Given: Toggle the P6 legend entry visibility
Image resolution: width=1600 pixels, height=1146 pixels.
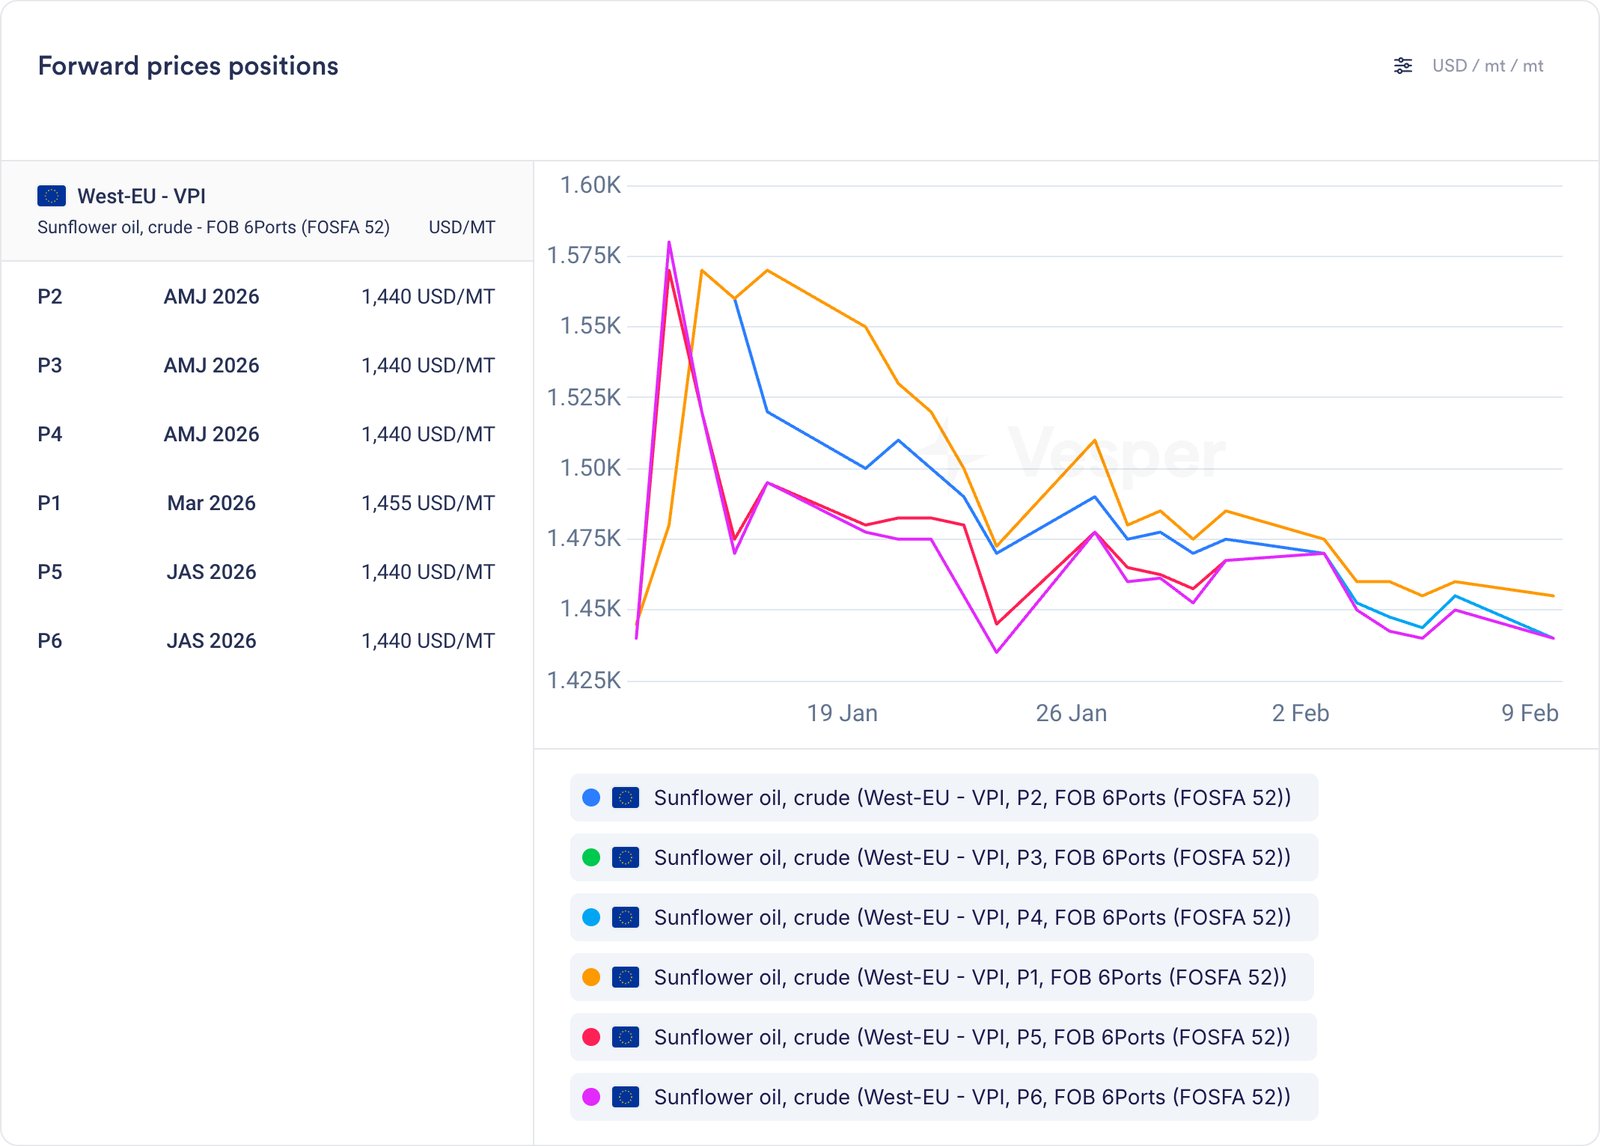Looking at the screenshot, I should (x=943, y=1097).
